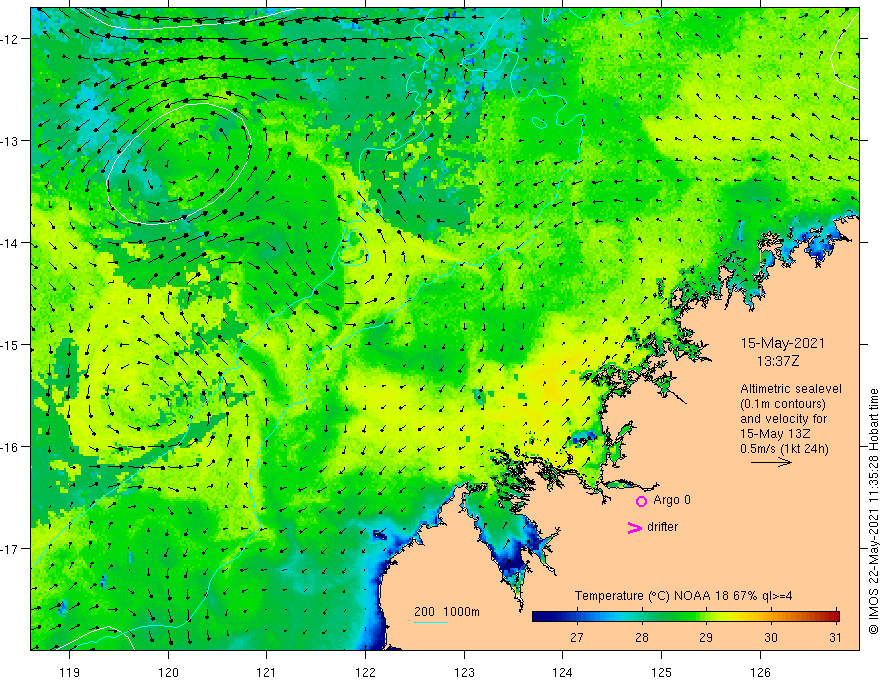The height and width of the screenshot is (680, 880).
Task: Click the '28' color bar tick label
Action: 641,637
